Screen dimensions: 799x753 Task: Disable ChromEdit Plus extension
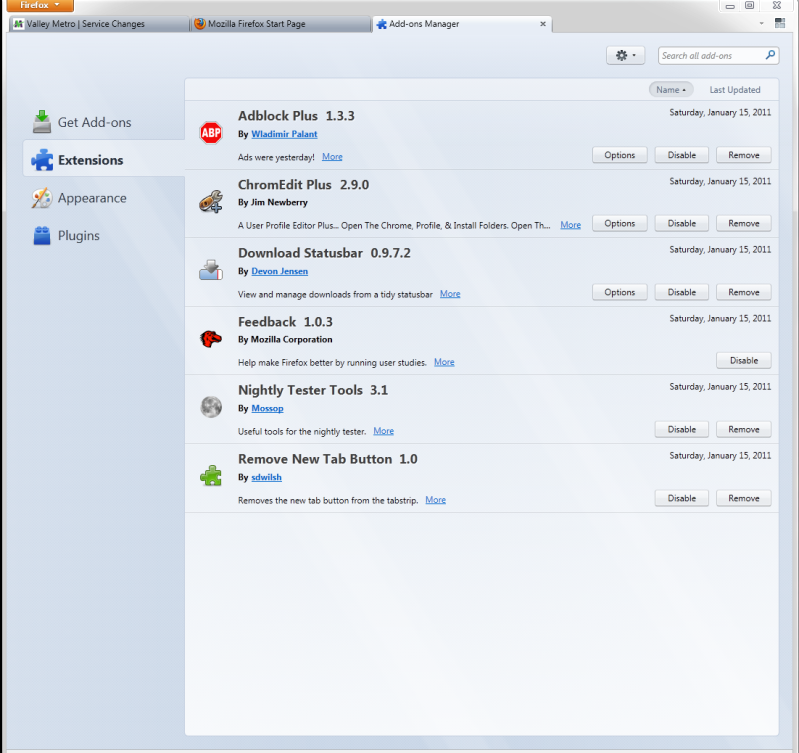(x=681, y=223)
